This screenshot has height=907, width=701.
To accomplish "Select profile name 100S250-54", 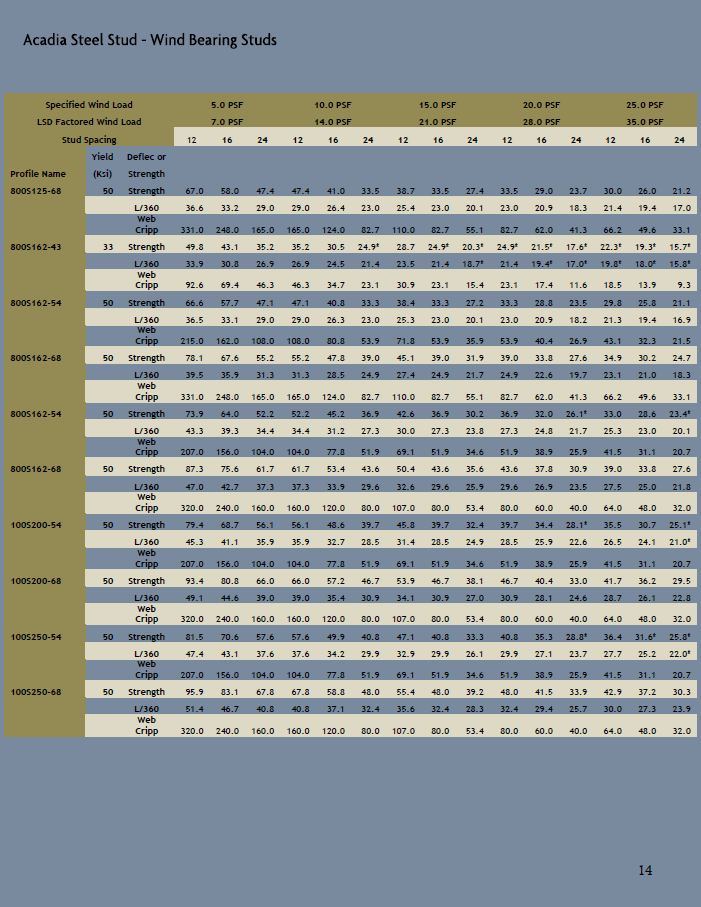I will pos(36,637).
